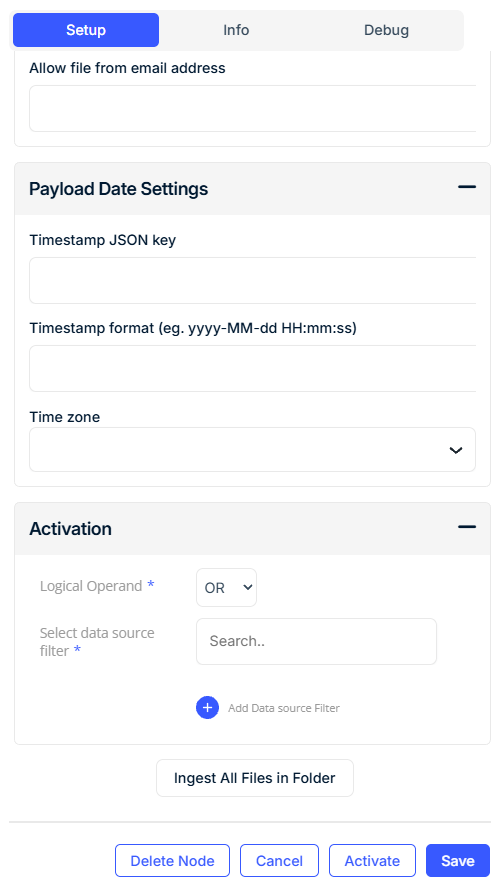Click Ingest All Files in Folder
This screenshot has width=496, height=883.
(x=254, y=778)
